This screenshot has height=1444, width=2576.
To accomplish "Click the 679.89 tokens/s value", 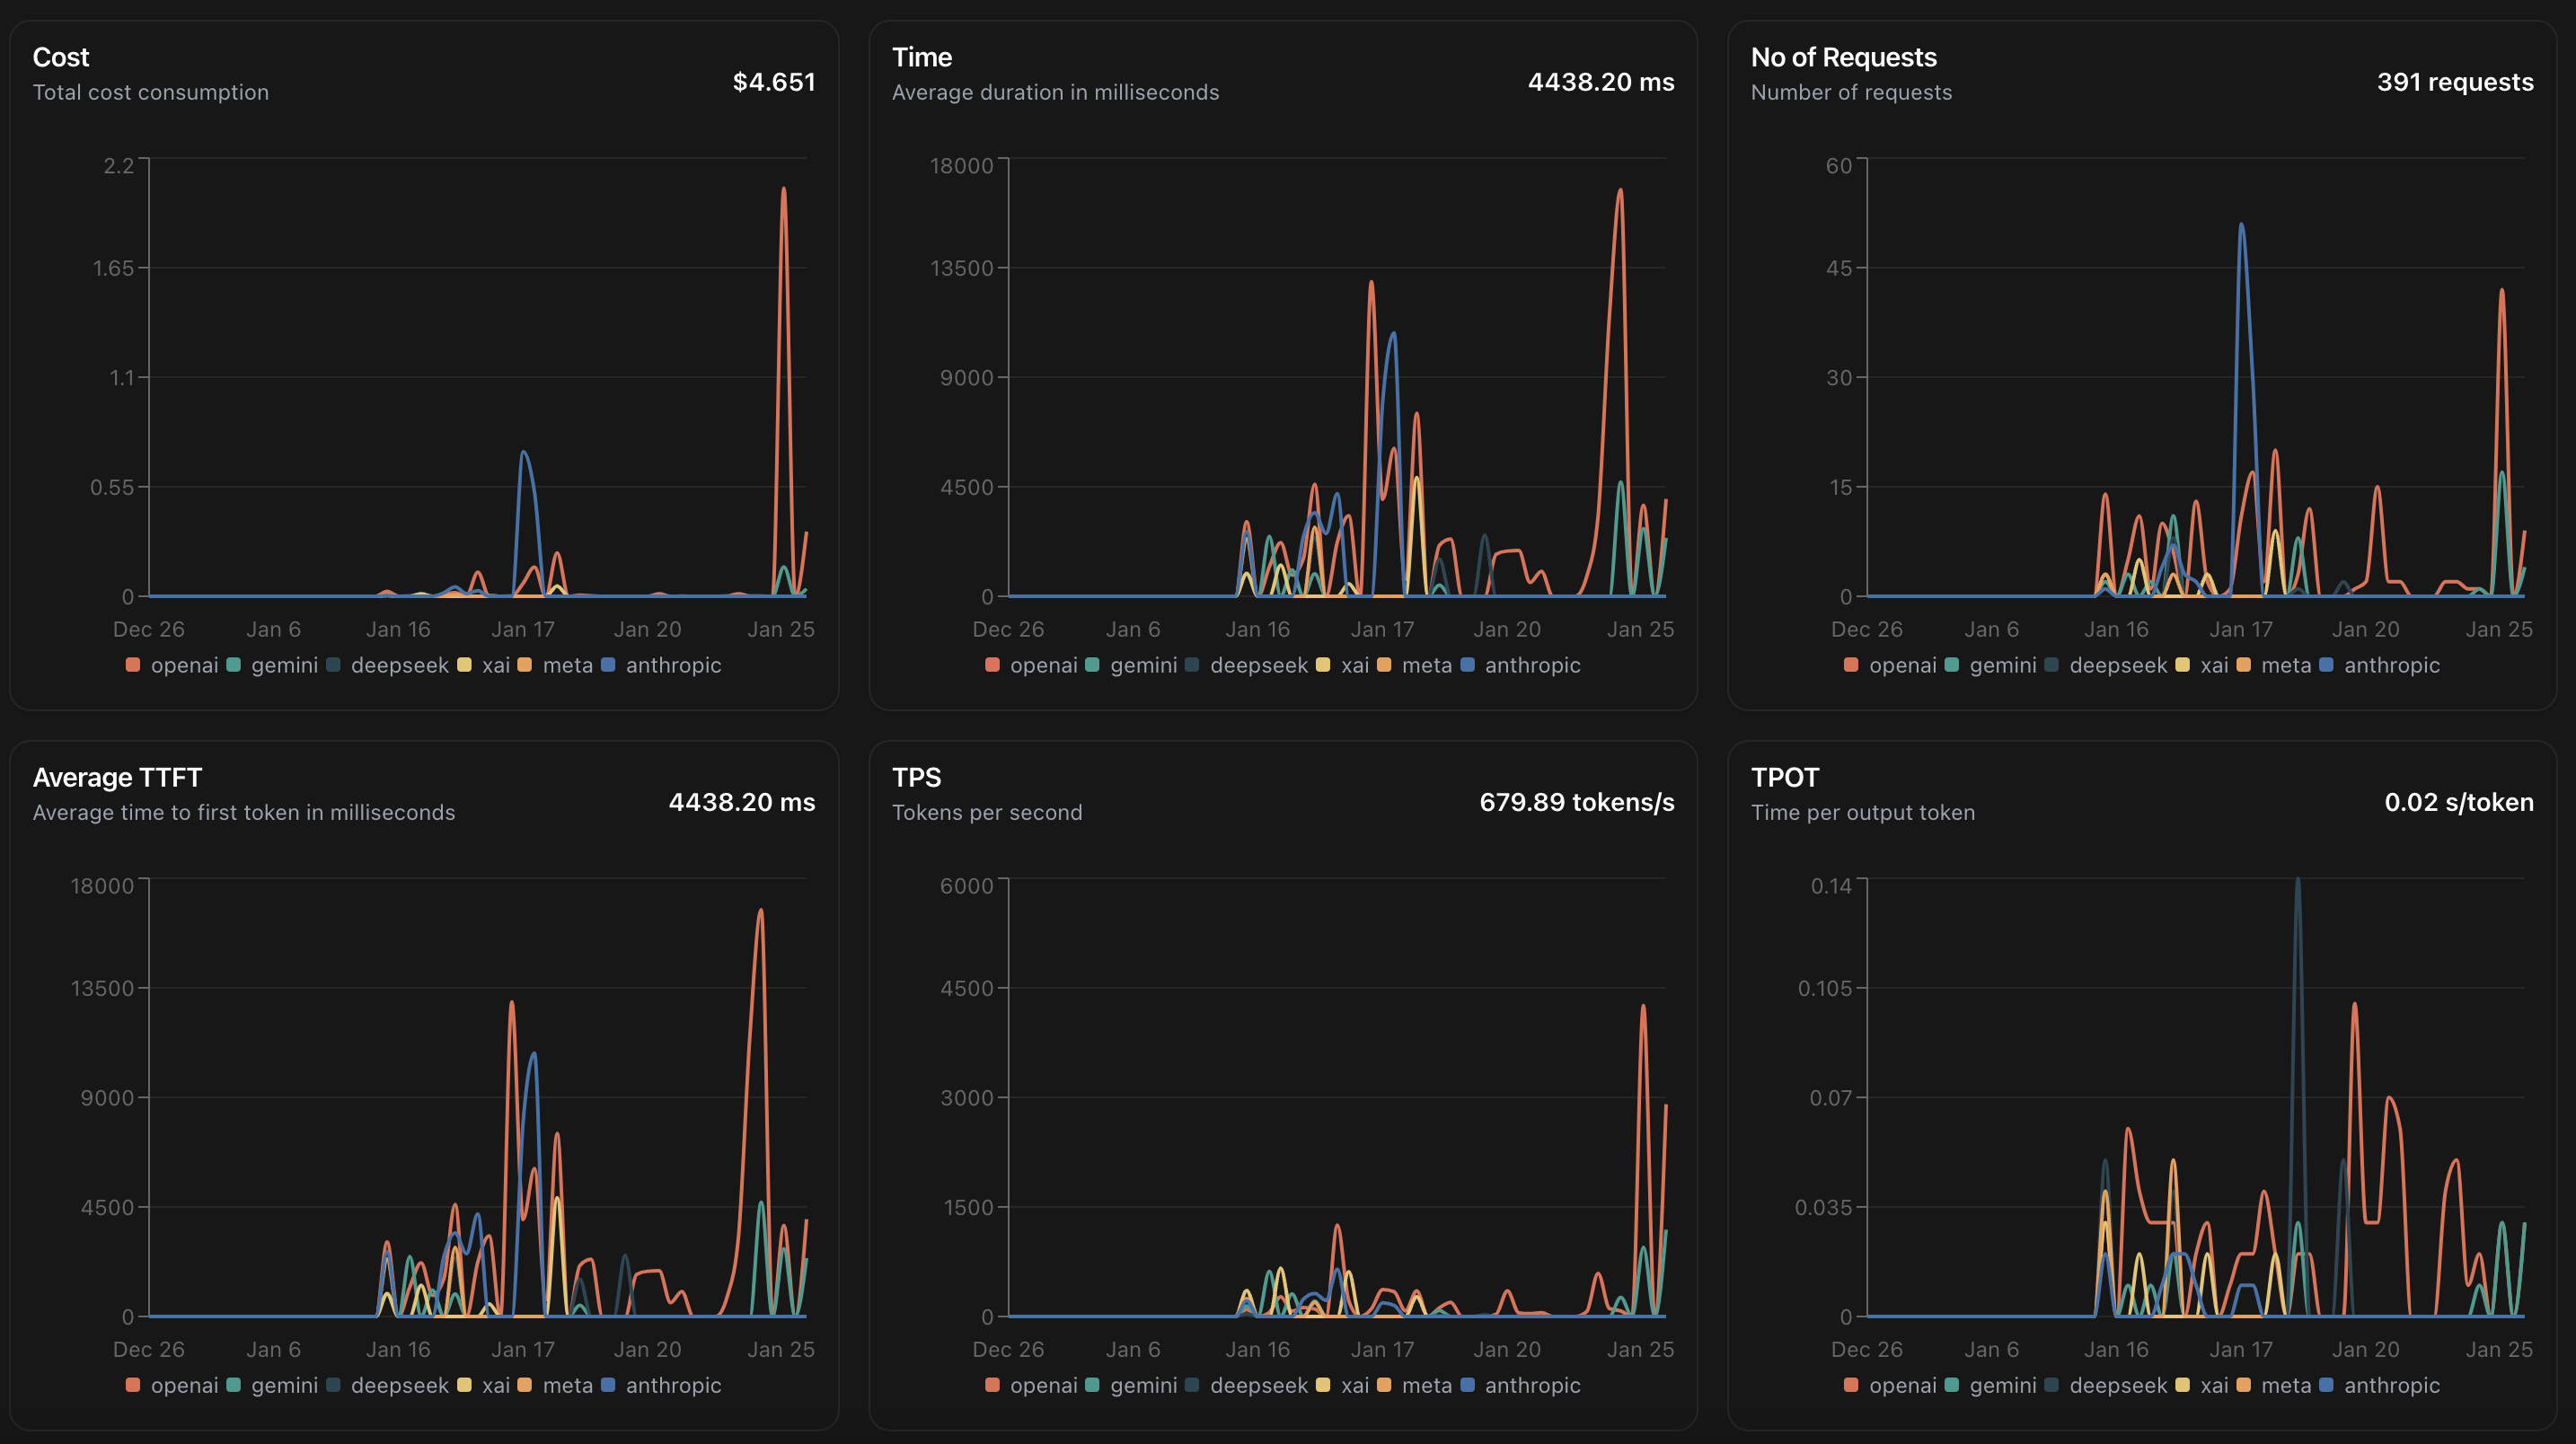I will 1577,802.
